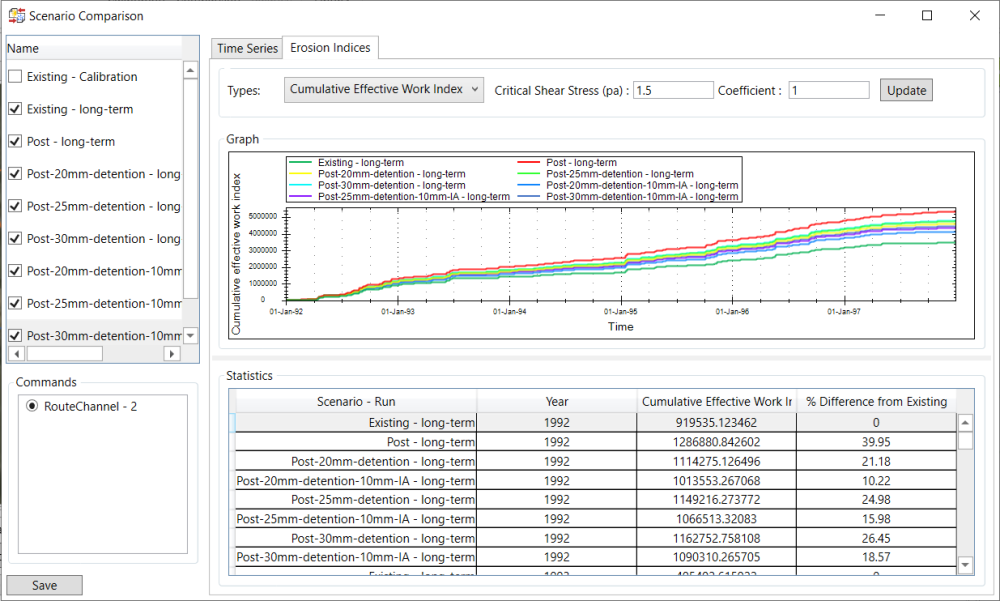Screen dimensions: 1000x601
Task: Click left arrow of scenario list scrollbar
Action: tap(15, 354)
